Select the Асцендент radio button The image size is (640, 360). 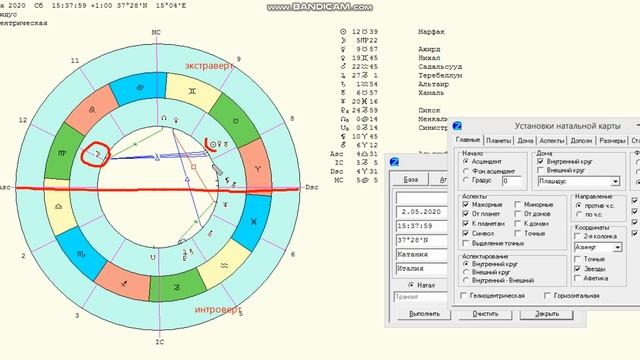click(466, 162)
